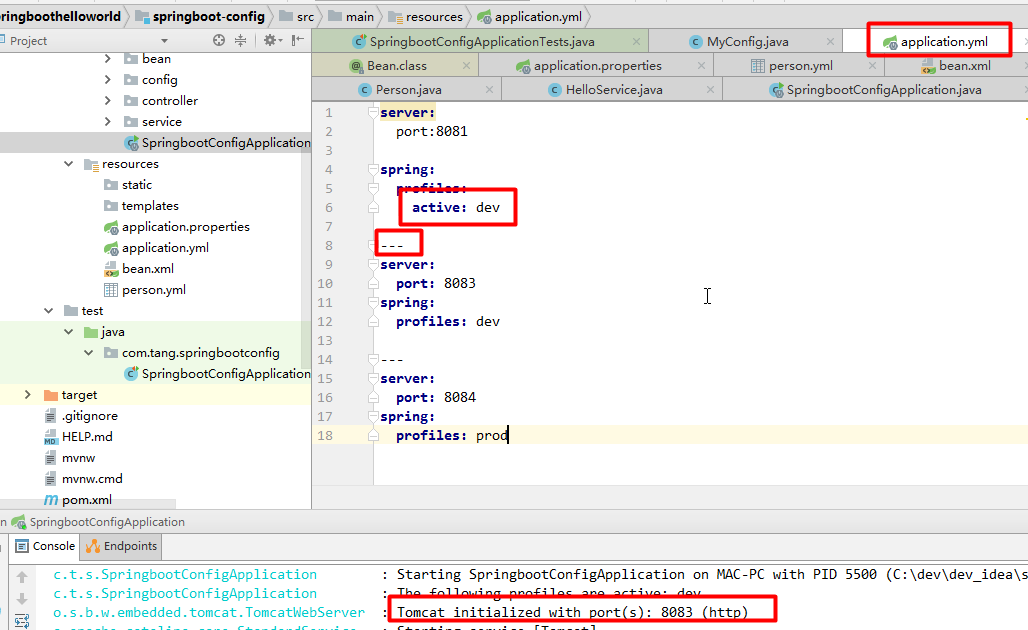The width and height of the screenshot is (1028, 630).
Task: Open pom.xml Maven file
Action: (78, 500)
